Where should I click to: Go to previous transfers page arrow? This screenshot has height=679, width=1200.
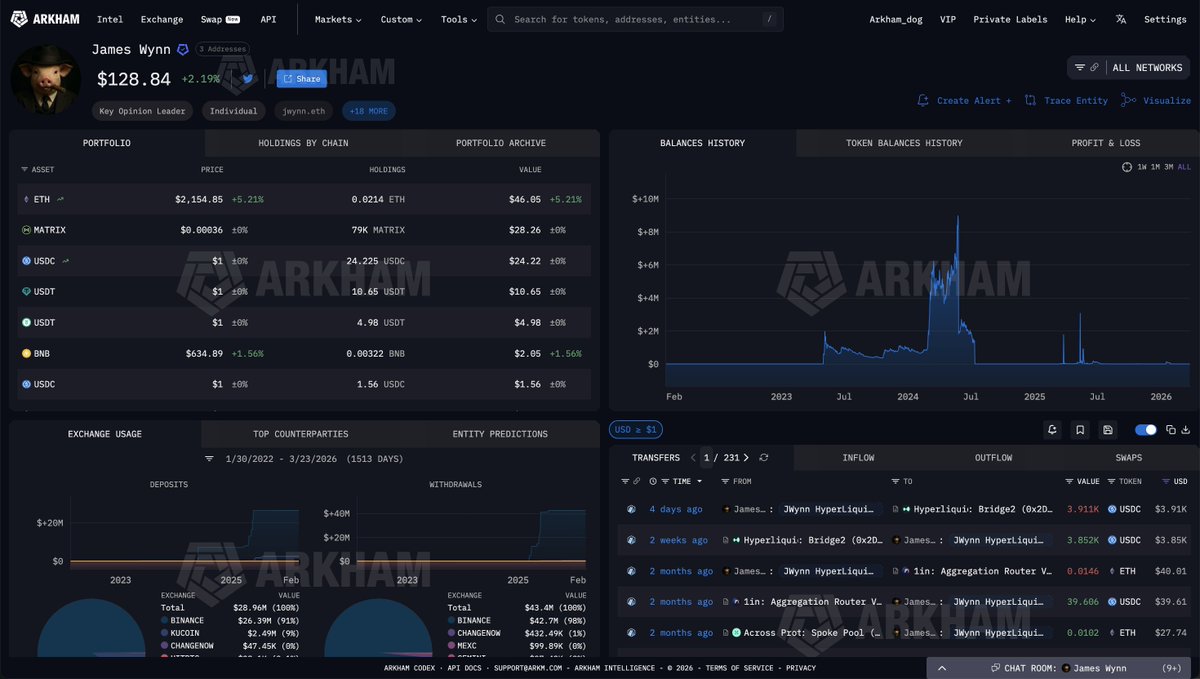(x=694, y=458)
